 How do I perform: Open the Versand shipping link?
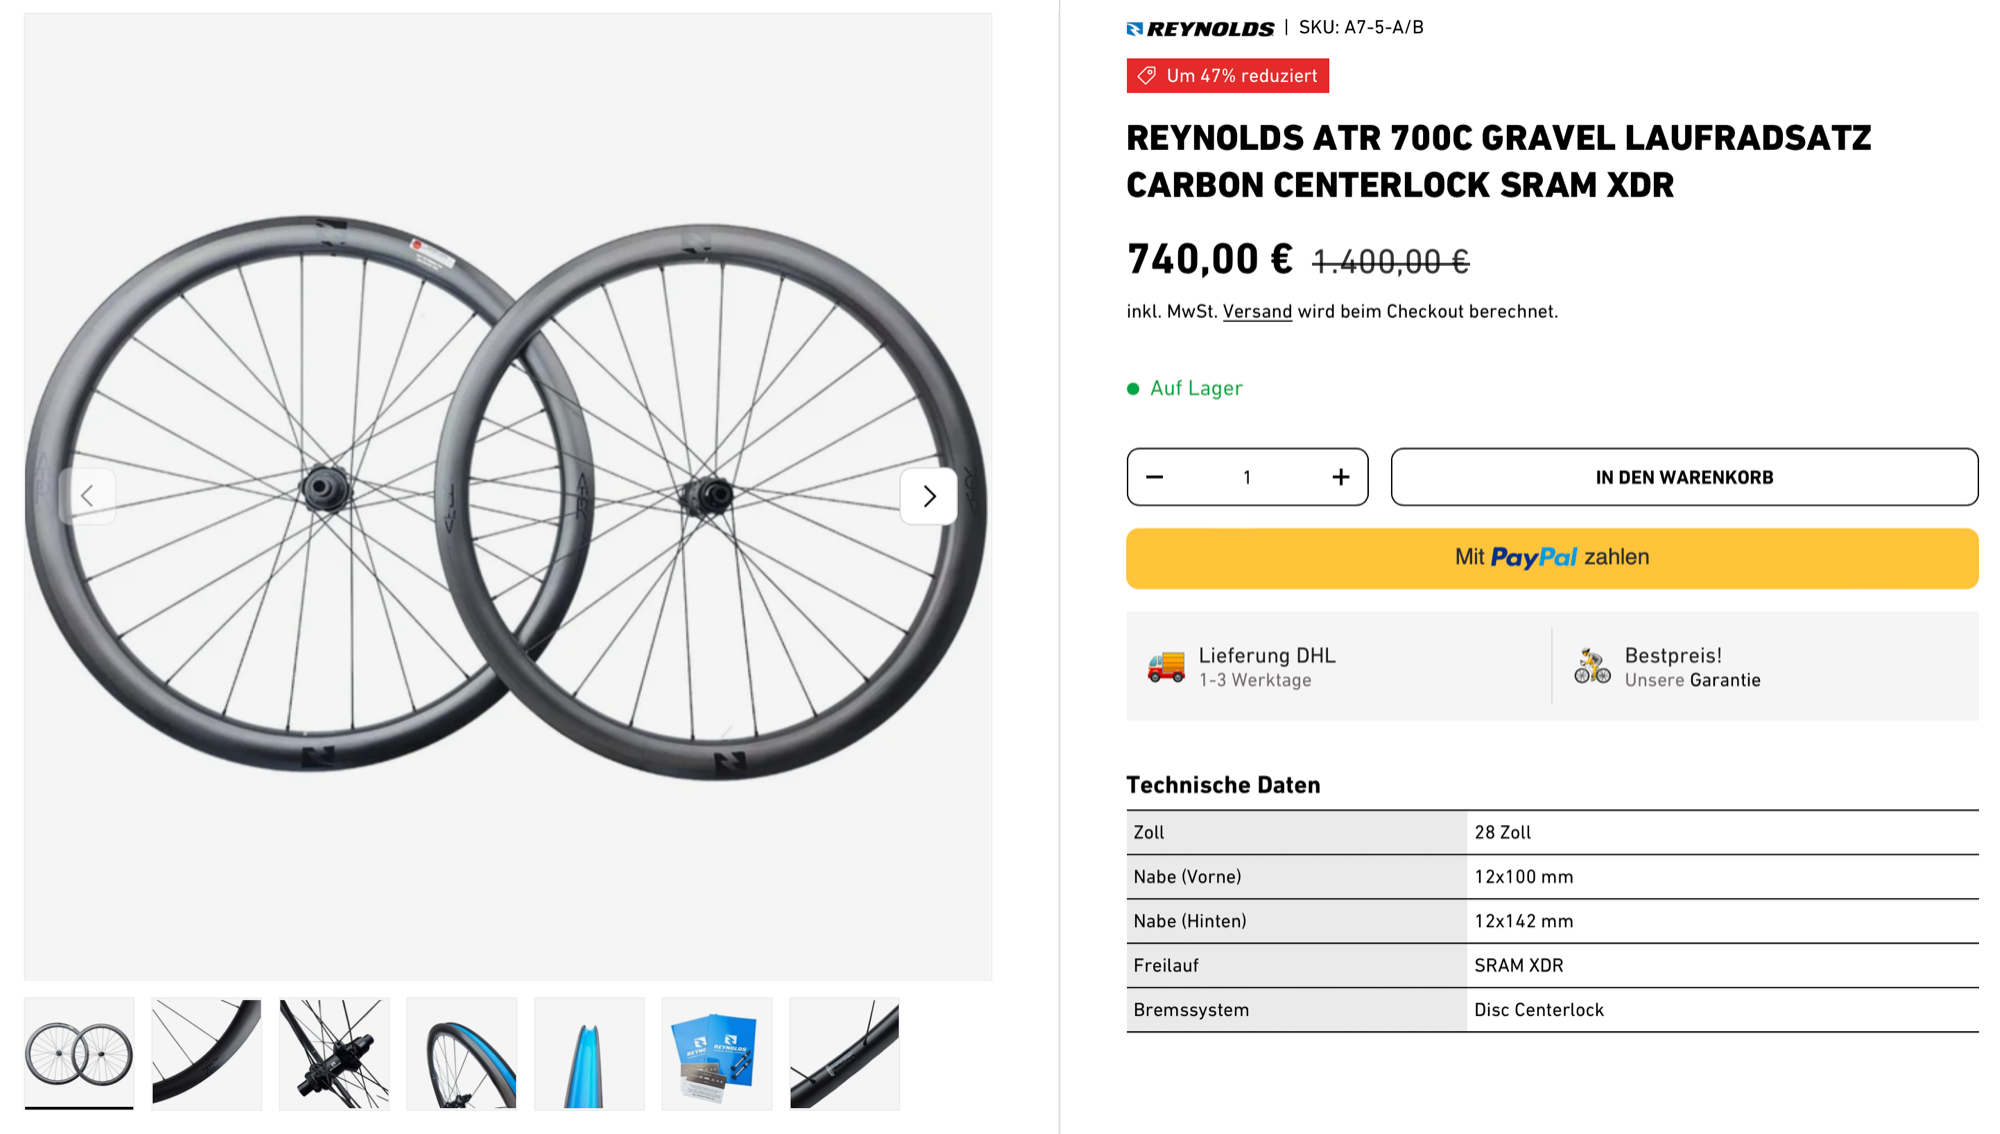[x=1257, y=312]
